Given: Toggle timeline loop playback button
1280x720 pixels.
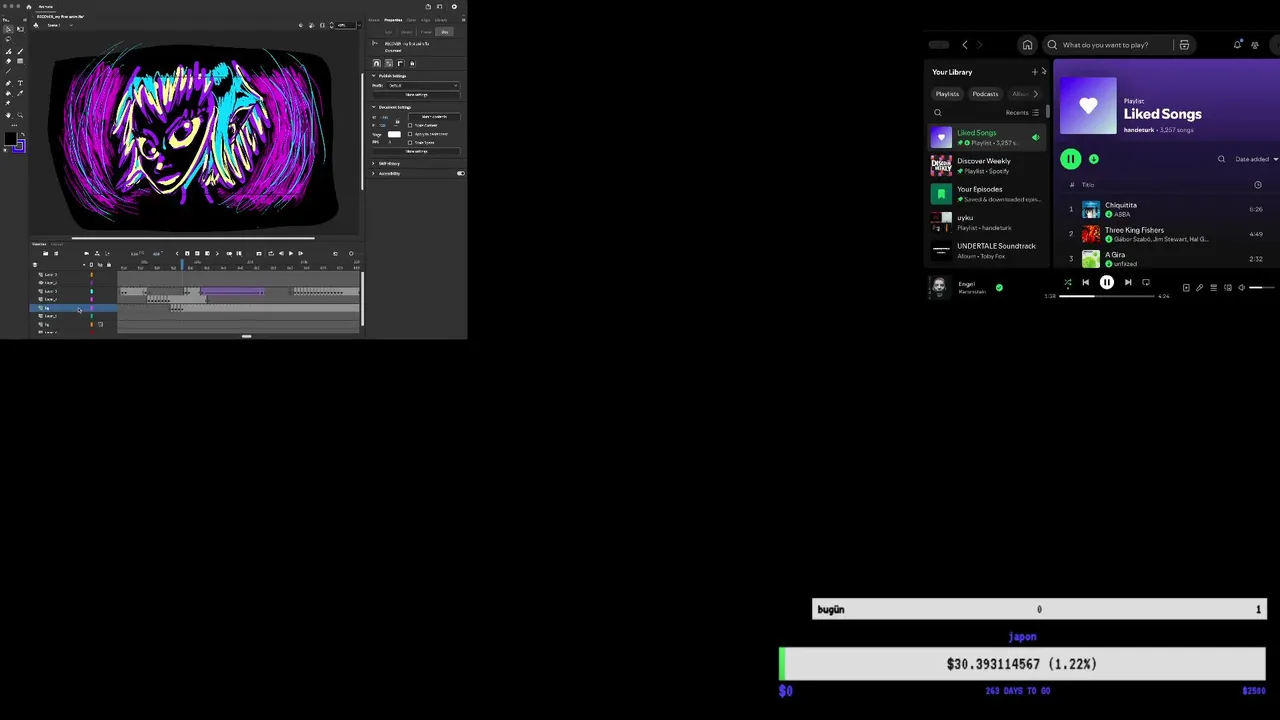Looking at the screenshot, I should [271, 253].
